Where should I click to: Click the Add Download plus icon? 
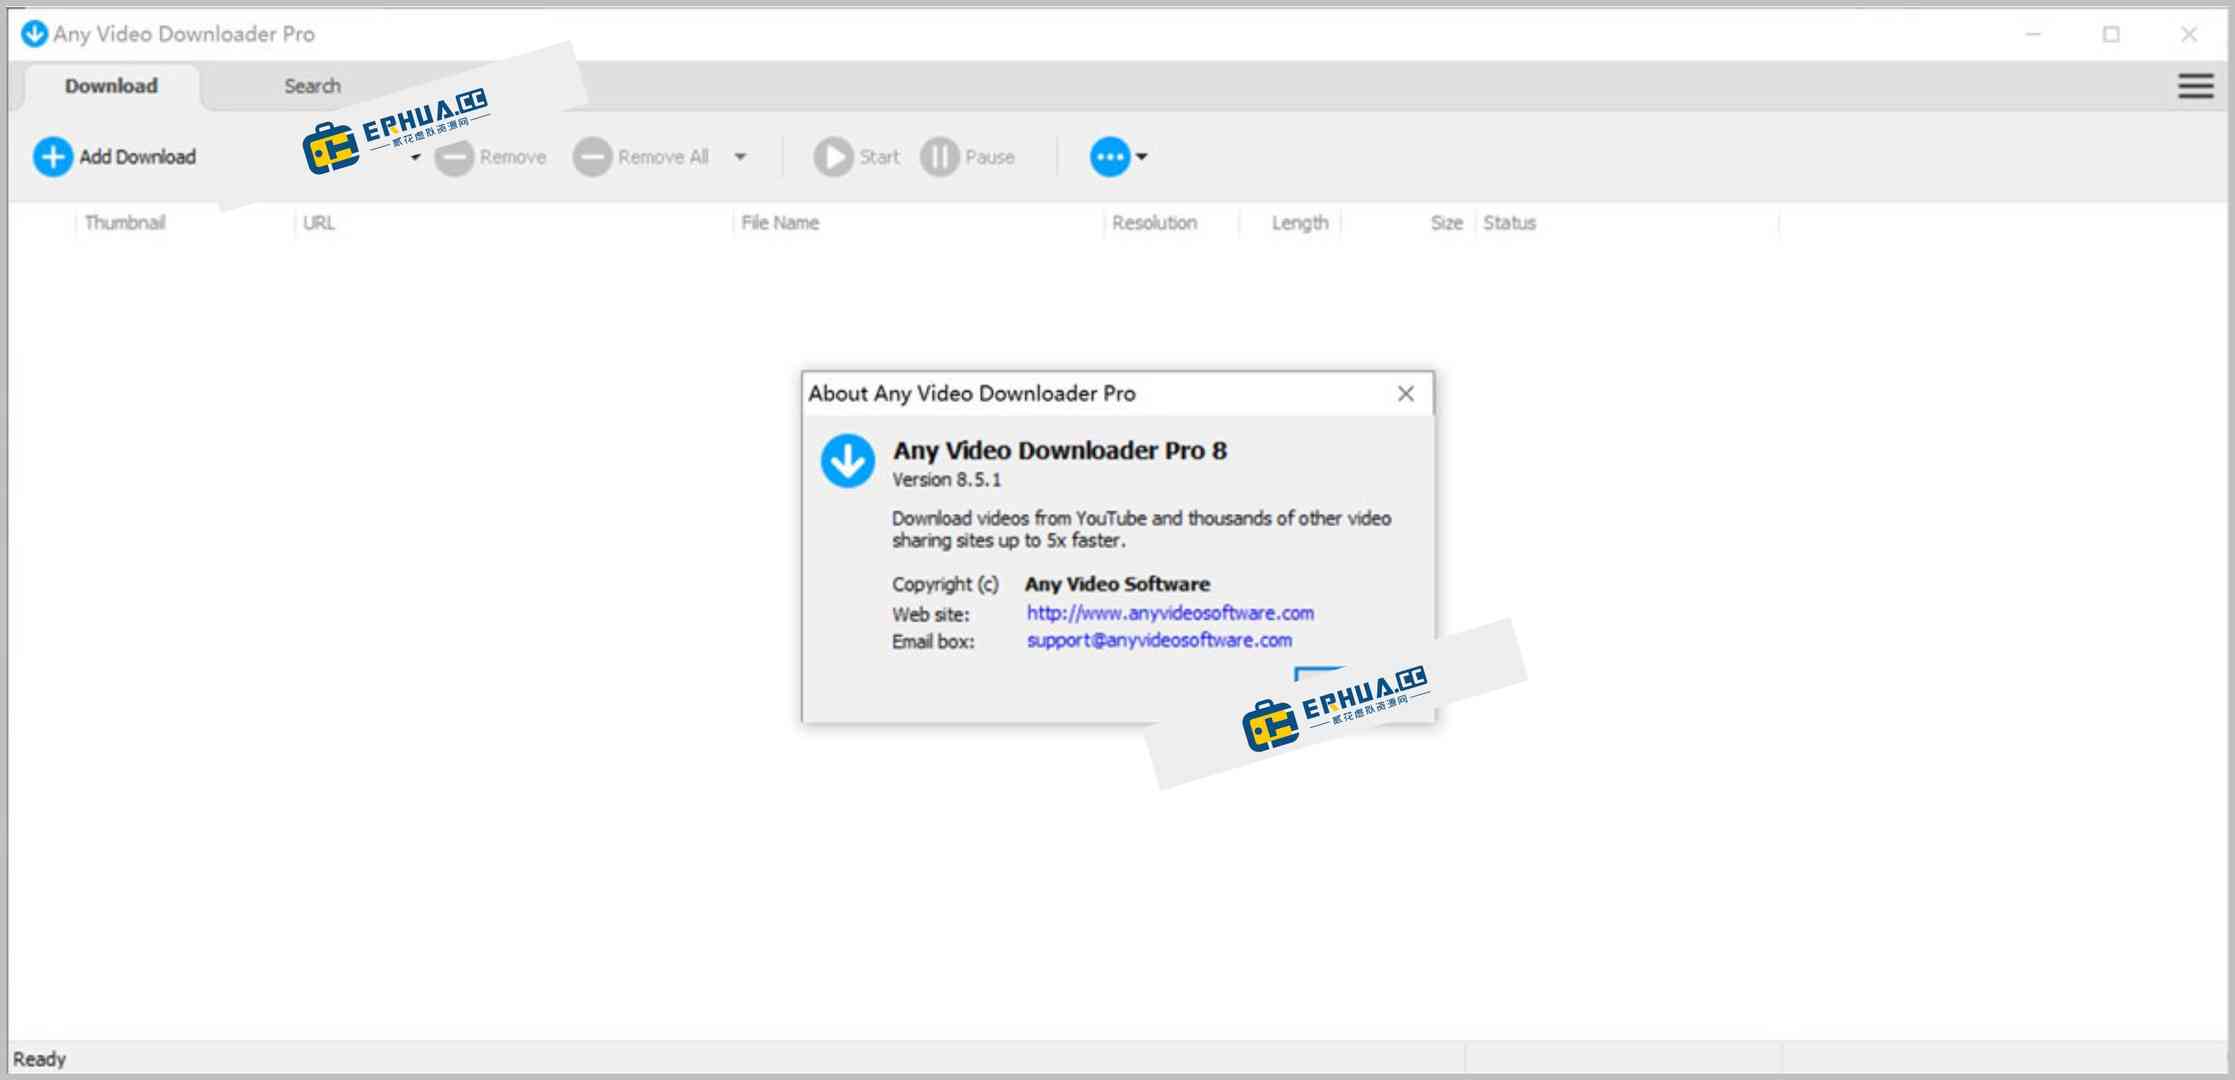point(54,156)
